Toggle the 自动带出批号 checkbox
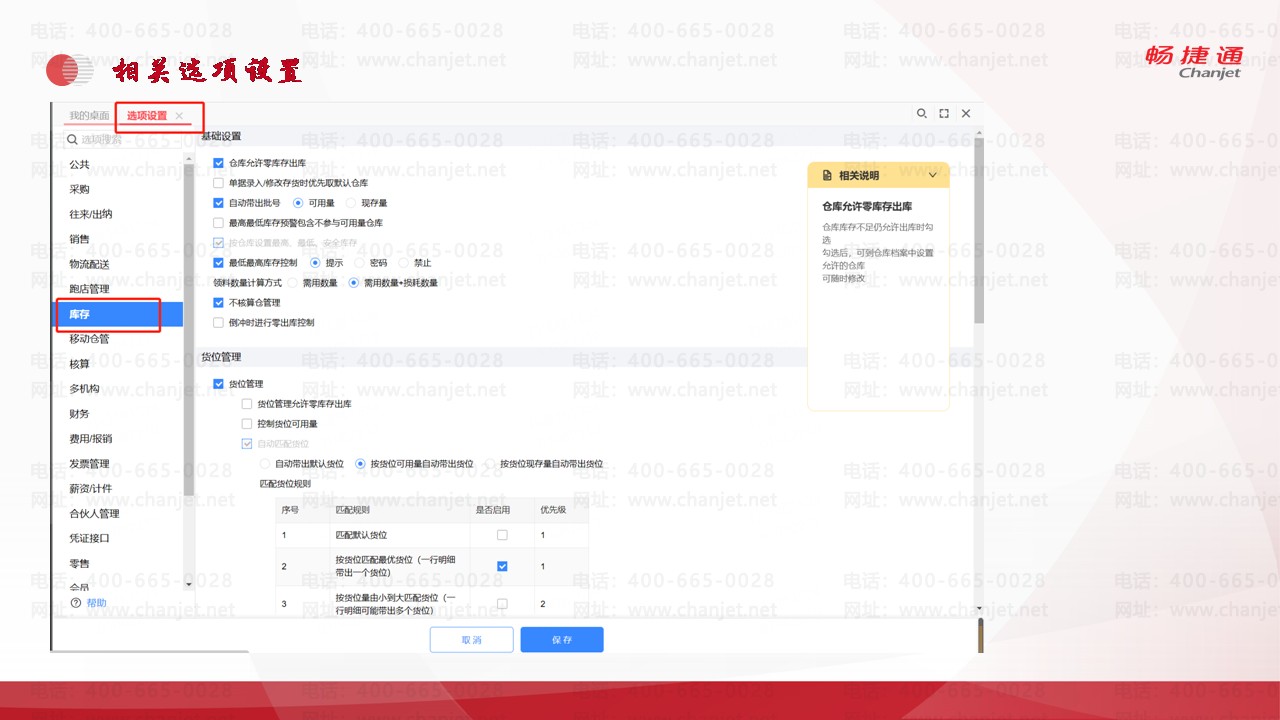Viewport: 1280px width, 720px height. pos(218,203)
